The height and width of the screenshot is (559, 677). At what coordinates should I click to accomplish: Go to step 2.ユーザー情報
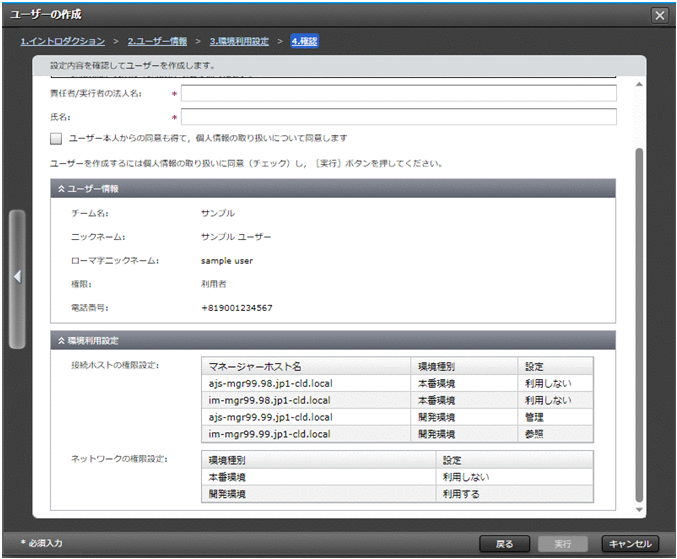(157, 41)
